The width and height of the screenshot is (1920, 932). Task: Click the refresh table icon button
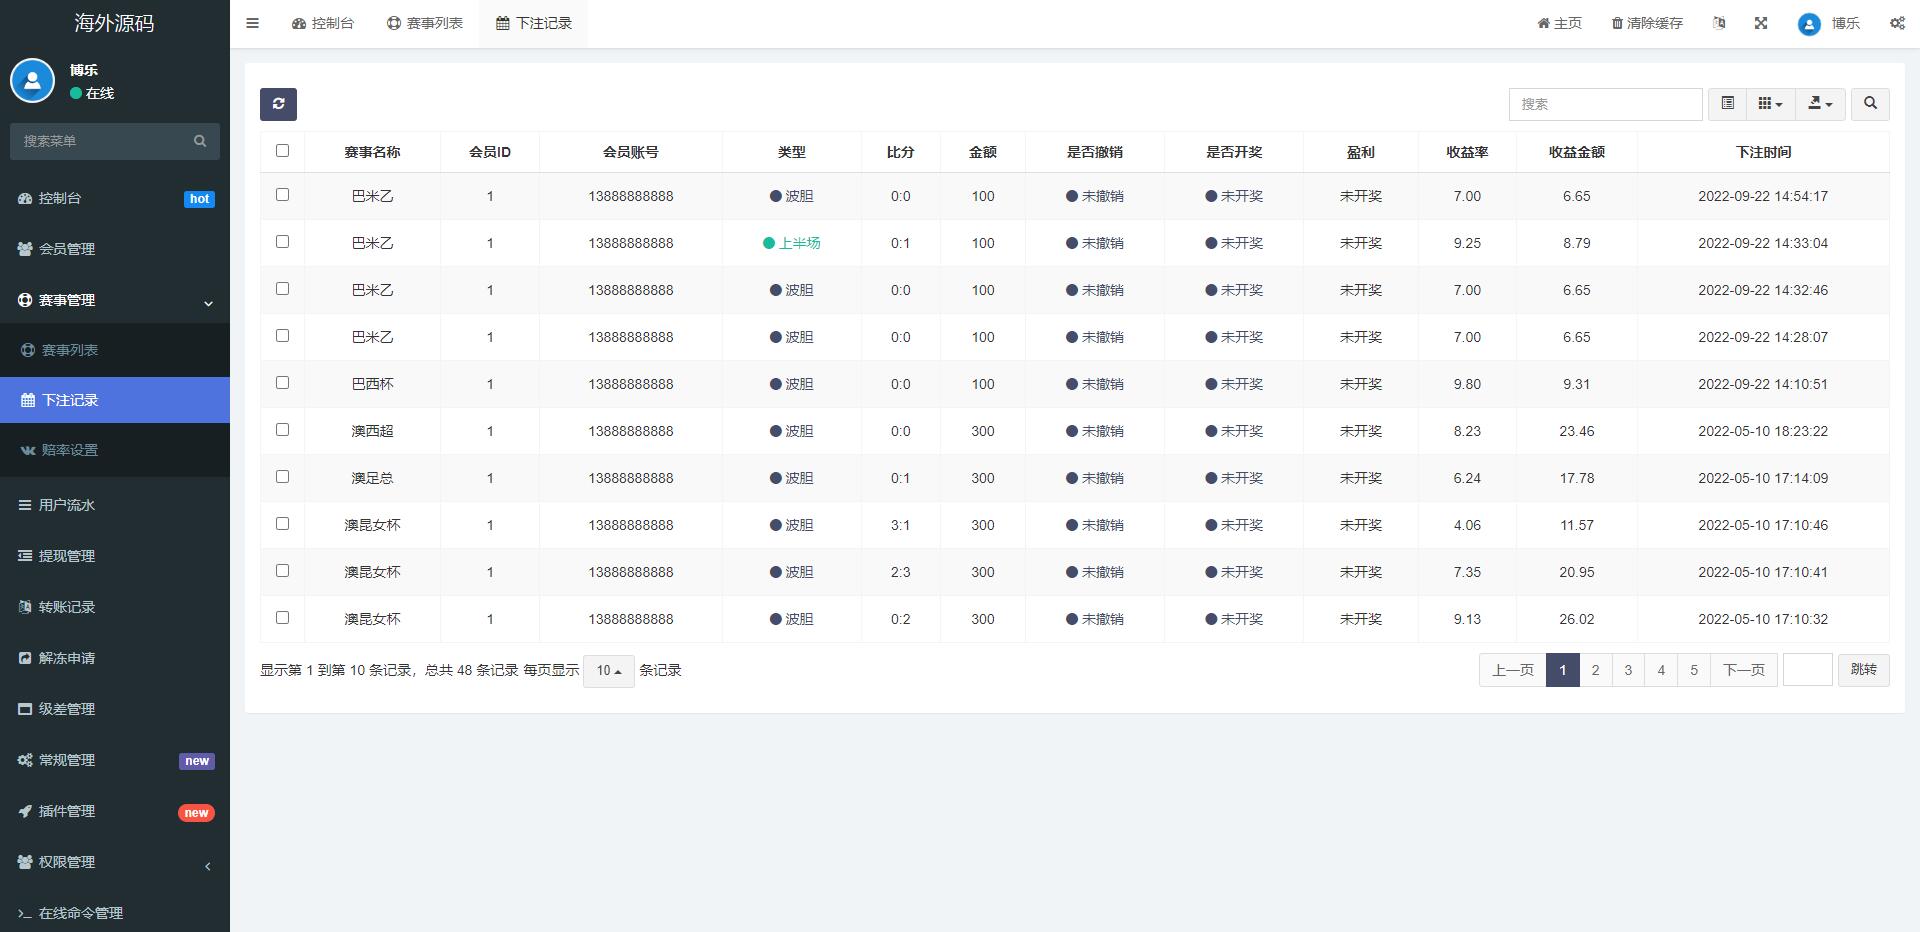tap(278, 104)
